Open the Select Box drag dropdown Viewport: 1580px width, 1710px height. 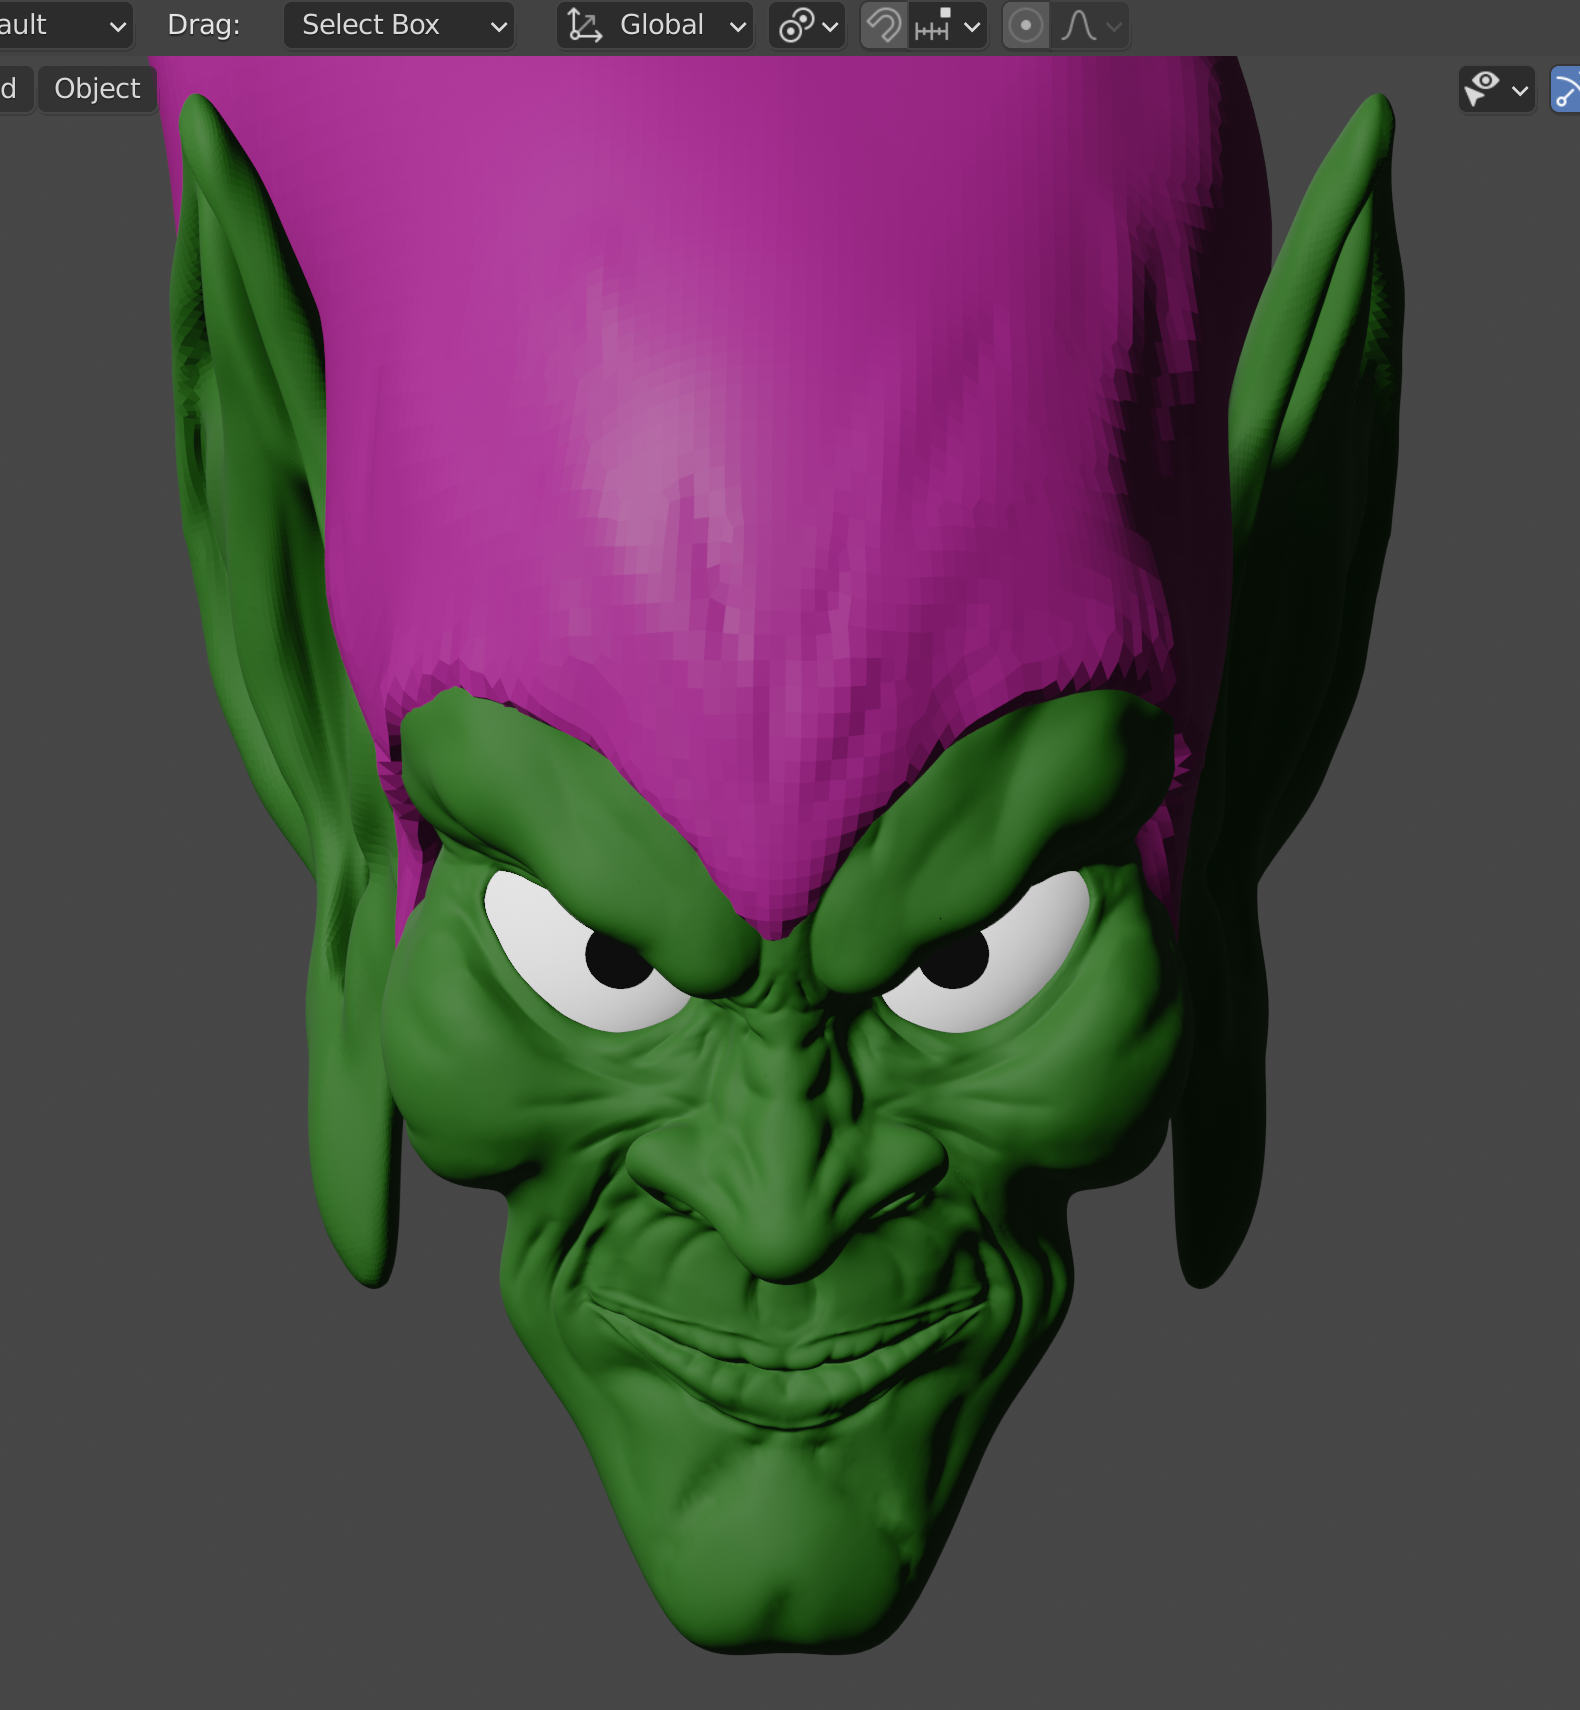point(399,25)
